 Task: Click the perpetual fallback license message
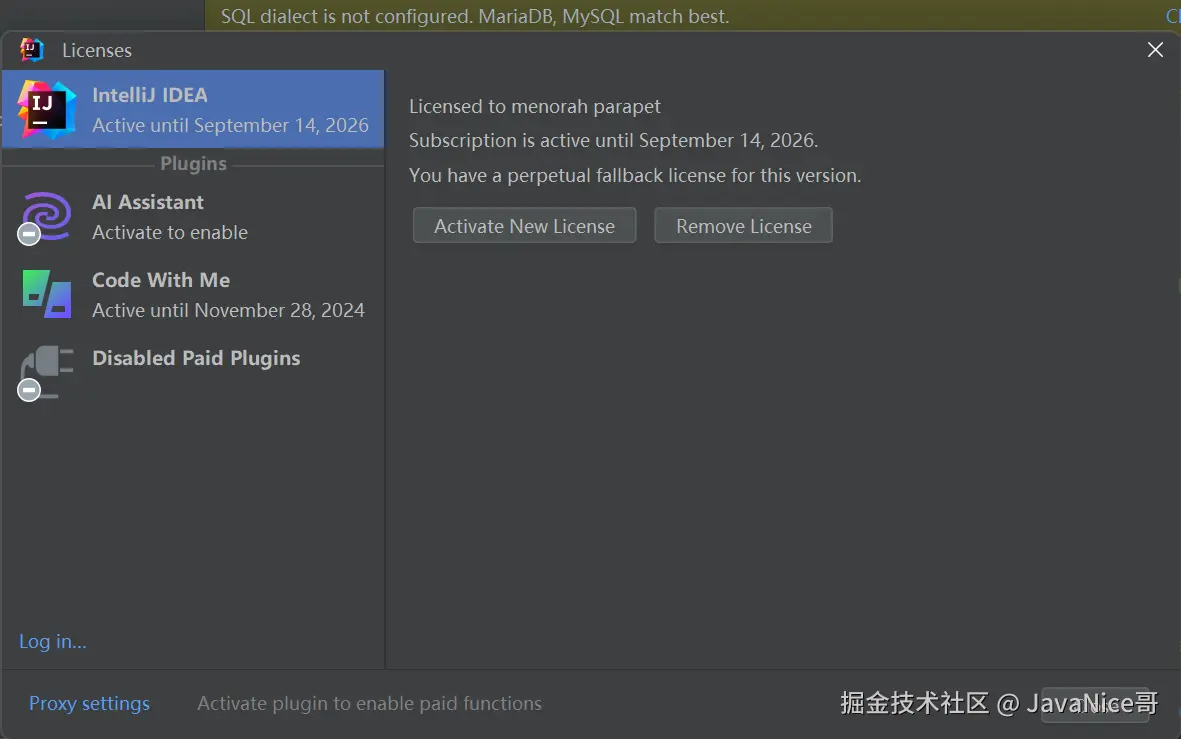coord(635,176)
